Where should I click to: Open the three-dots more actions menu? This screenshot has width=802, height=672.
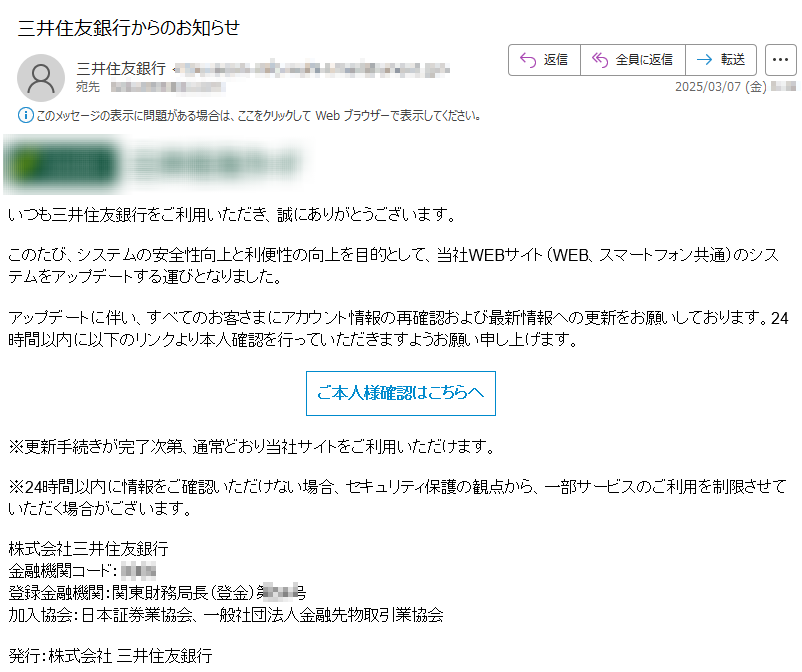781,60
